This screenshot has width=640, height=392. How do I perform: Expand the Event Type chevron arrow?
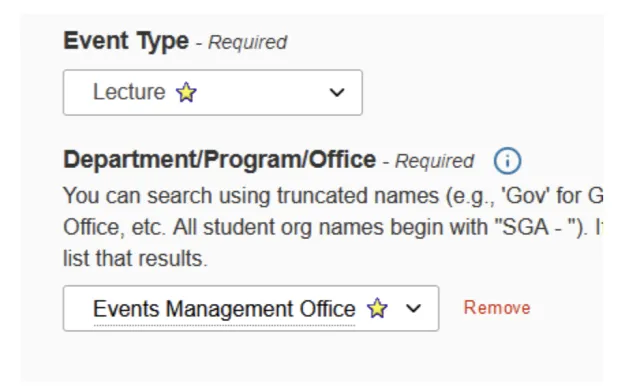[337, 92]
